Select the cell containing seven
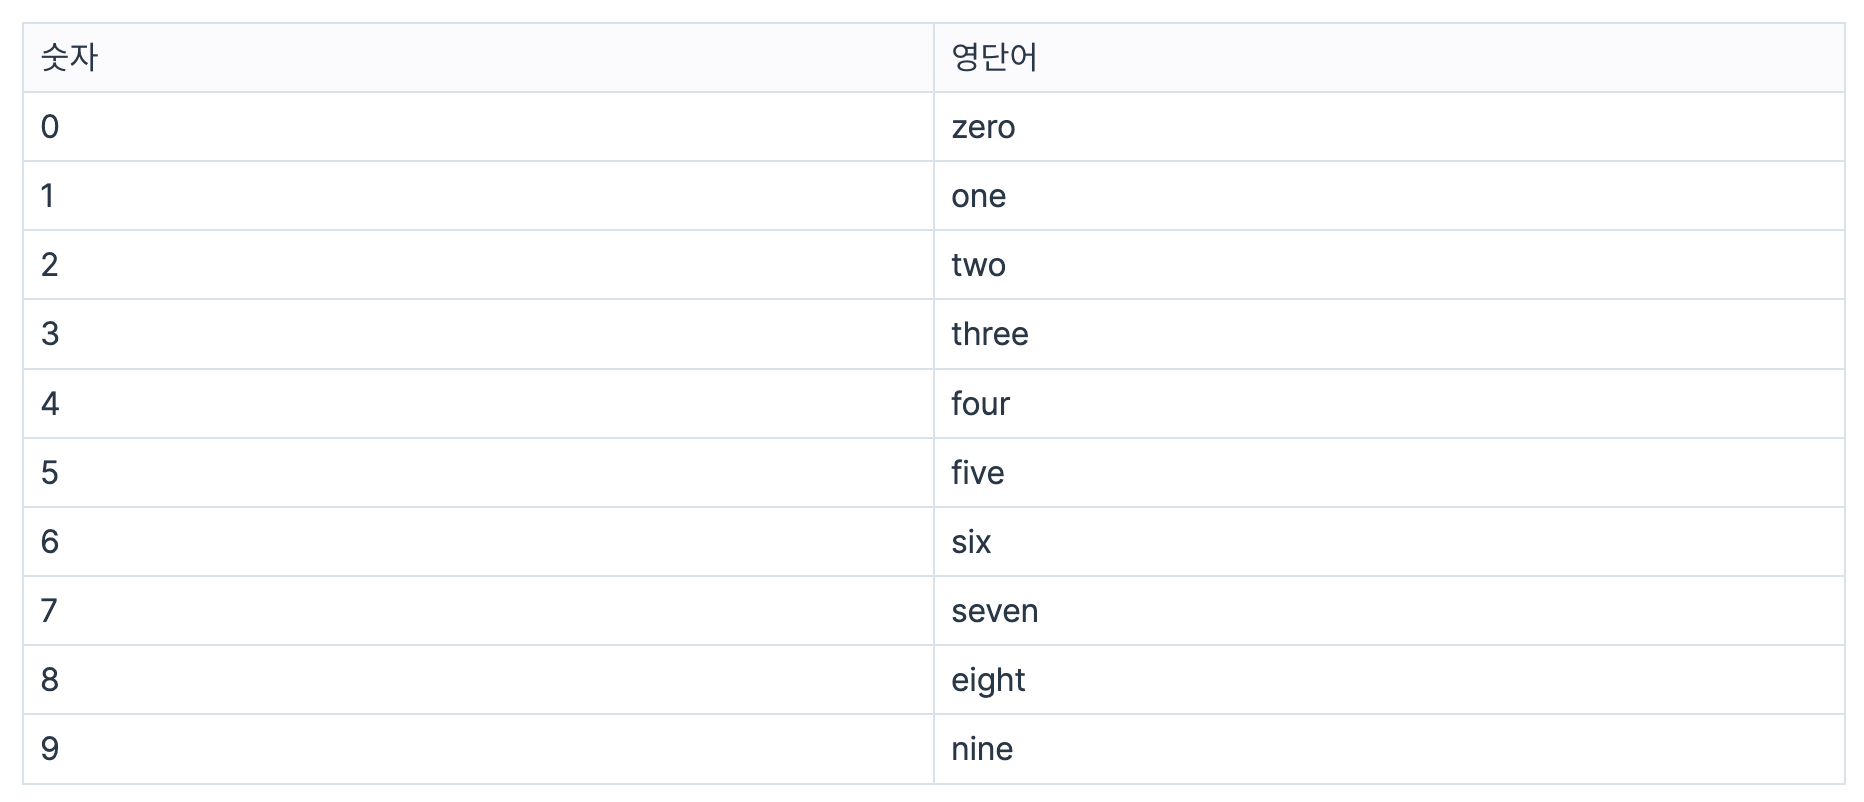This screenshot has width=1864, height=802. tap(1389, 611)
